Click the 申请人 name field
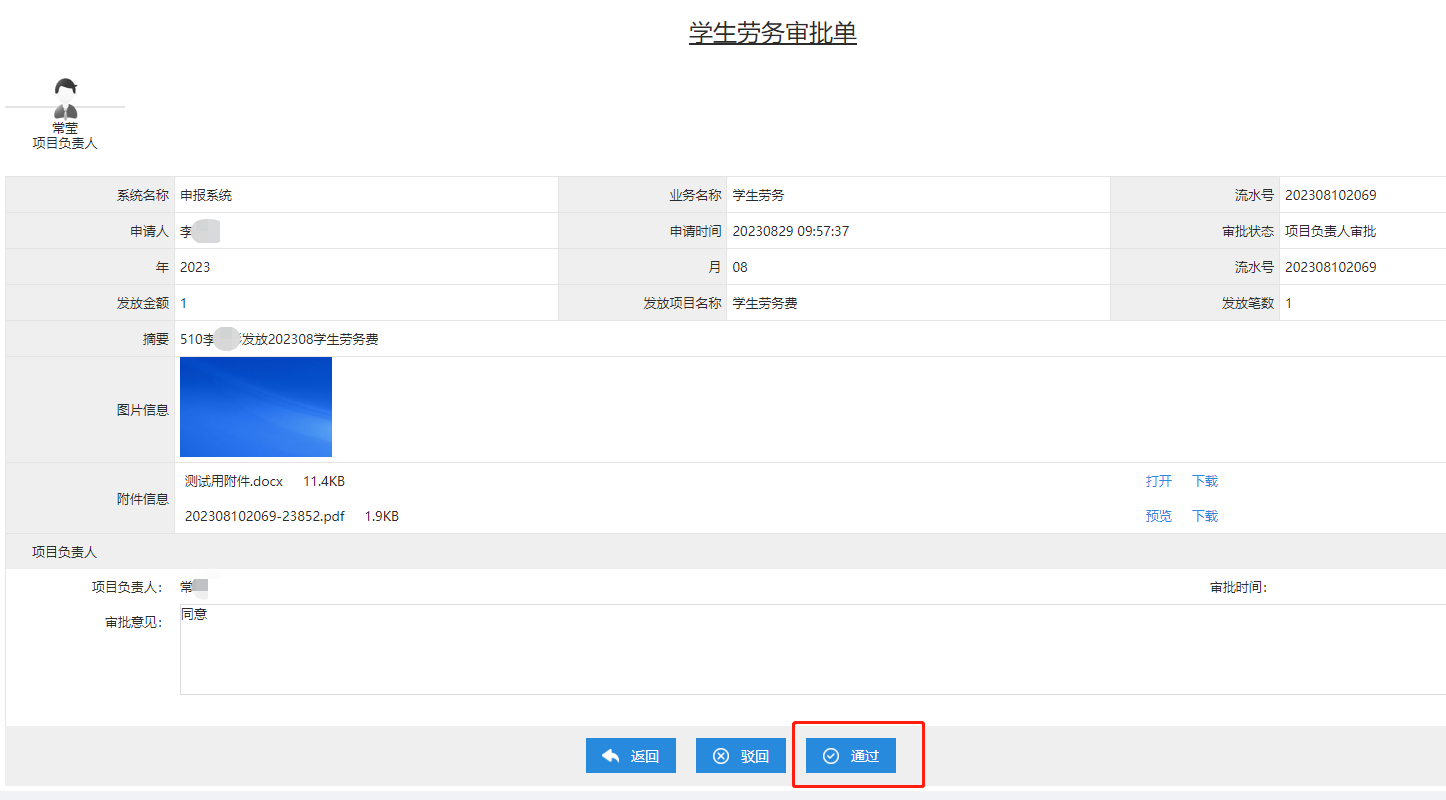This screenshot has height=800, width=1446. [199, 231]
